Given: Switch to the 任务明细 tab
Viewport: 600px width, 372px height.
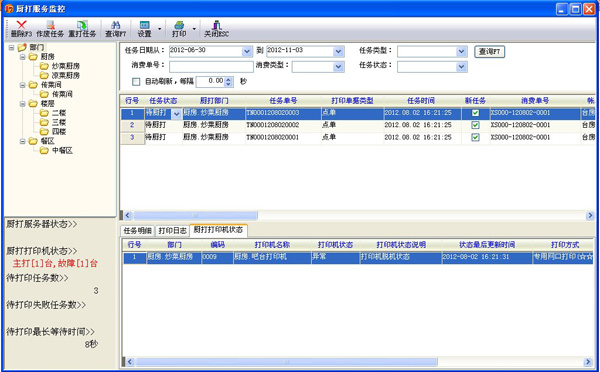Looking at the screenshot, I should pyautogui.click(x=138, y=231).
